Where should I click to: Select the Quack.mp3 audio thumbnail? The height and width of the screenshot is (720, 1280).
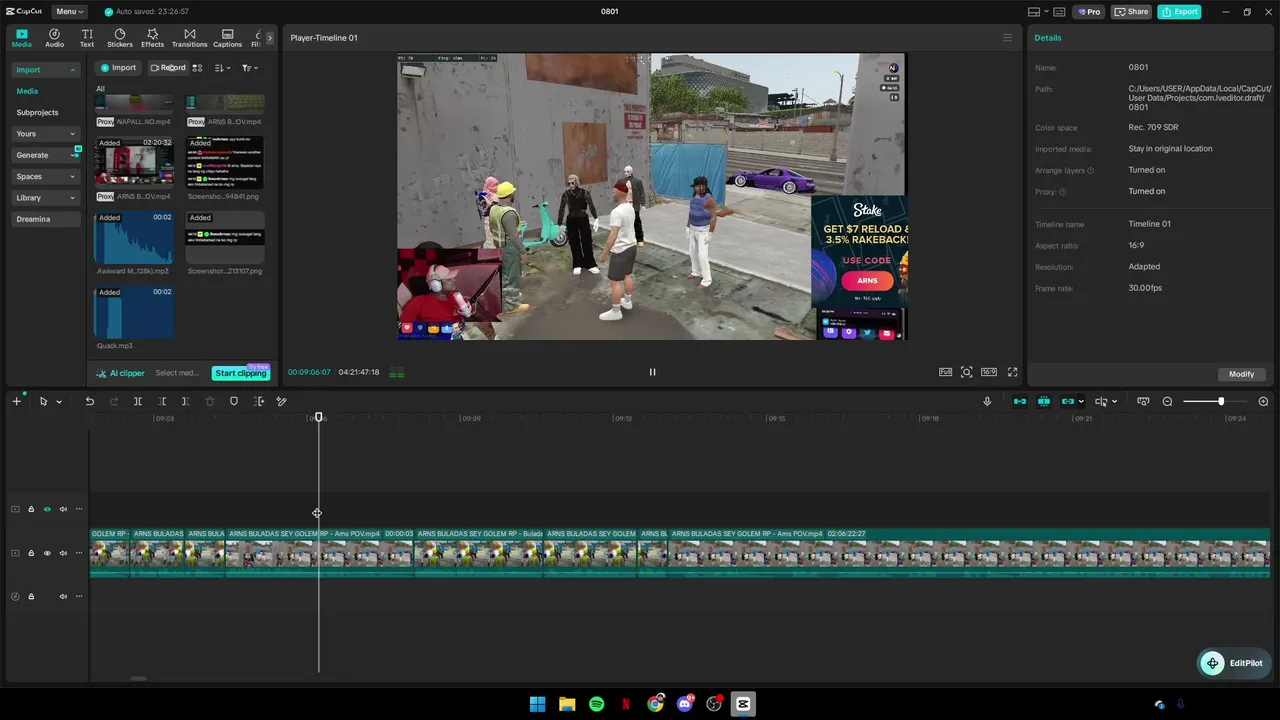[133, 313]
